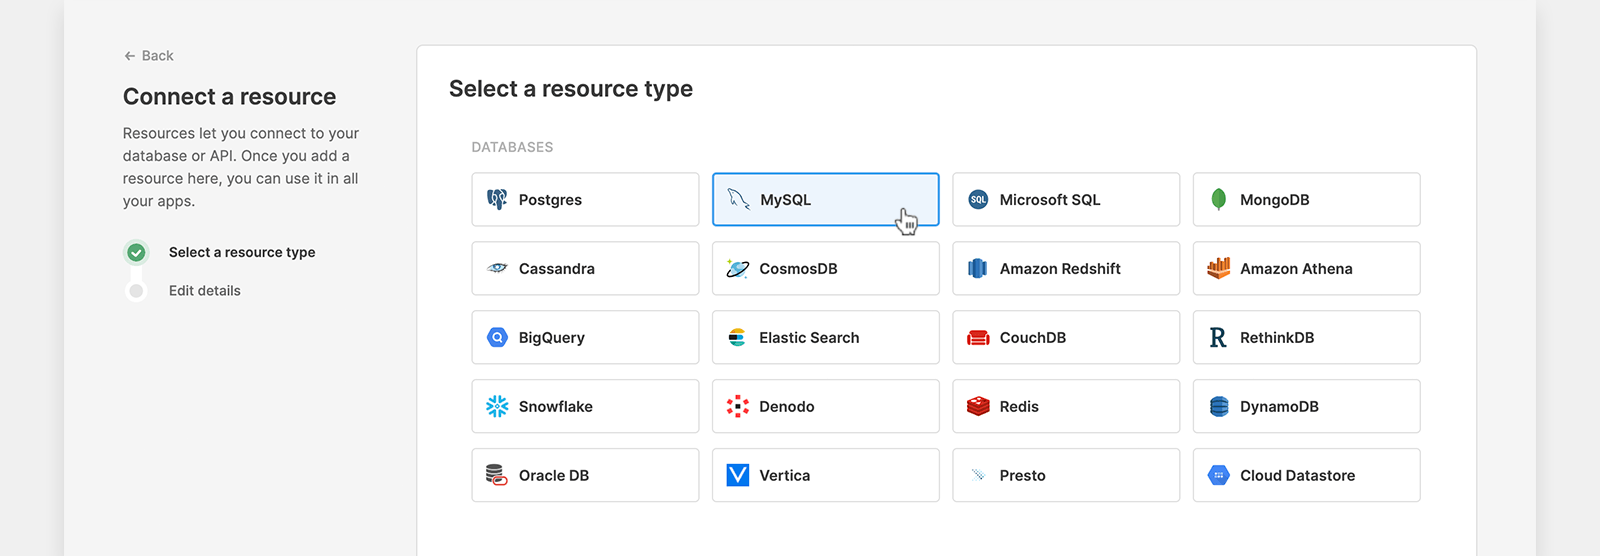This screenshot has height=556, width=1600.
Task: Click the BigQuery hexagon icon
Action: click(497, 338)
